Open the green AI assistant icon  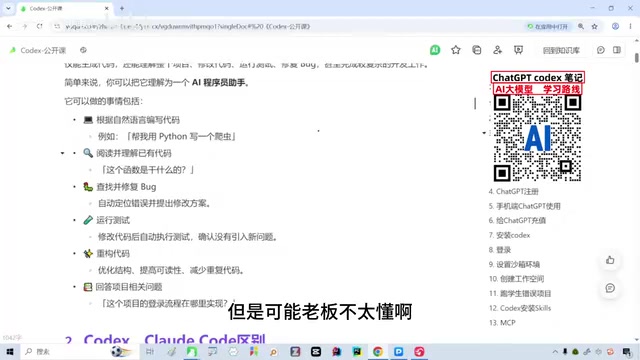[x=435, y=50]
